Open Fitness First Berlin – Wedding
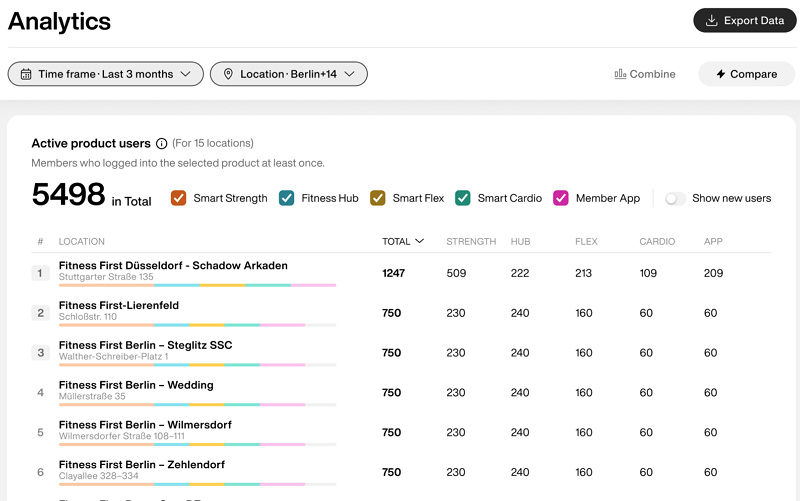Viewport: 800px width, 501px height. click(x=136, y=385)
